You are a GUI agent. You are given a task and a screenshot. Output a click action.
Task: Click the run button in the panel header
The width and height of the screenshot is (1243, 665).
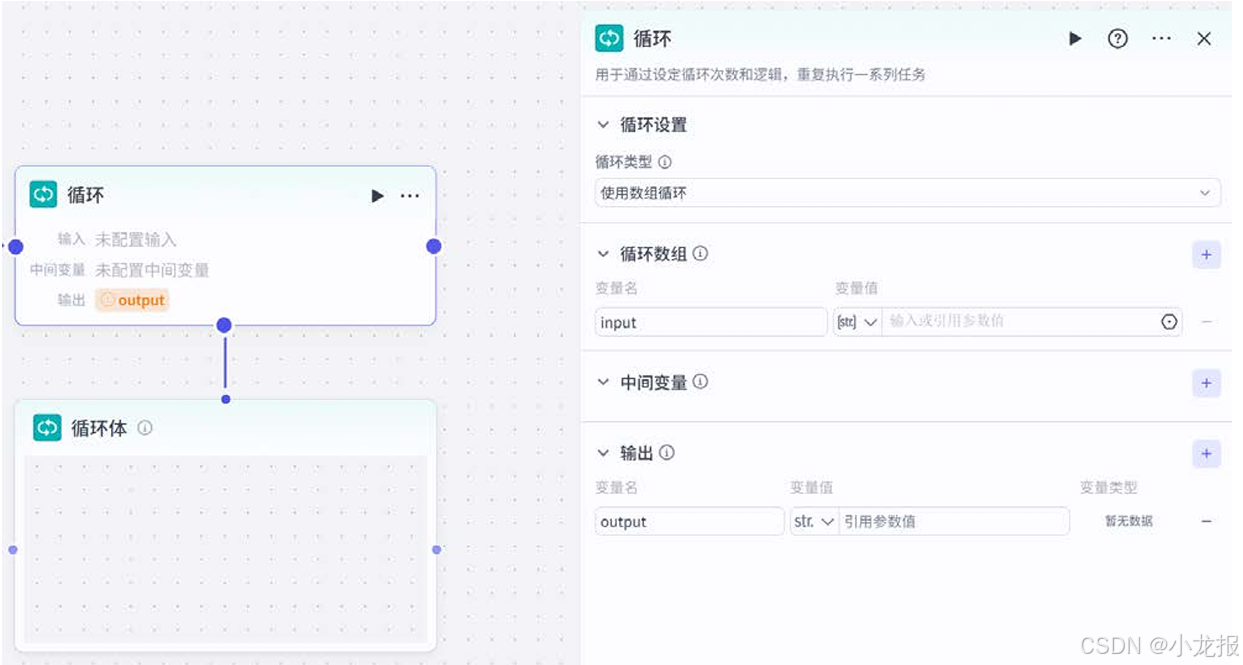1075,38
